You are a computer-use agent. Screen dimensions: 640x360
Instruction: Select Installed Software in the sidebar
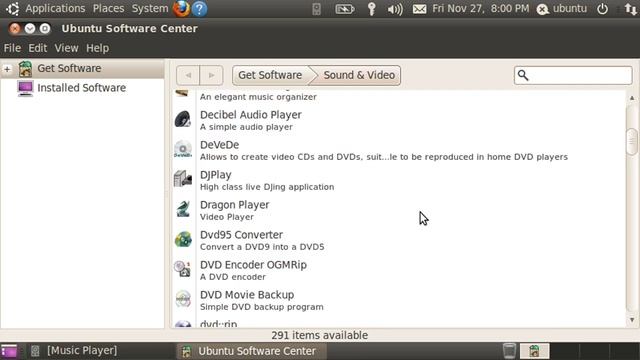[x=82, y=88]
